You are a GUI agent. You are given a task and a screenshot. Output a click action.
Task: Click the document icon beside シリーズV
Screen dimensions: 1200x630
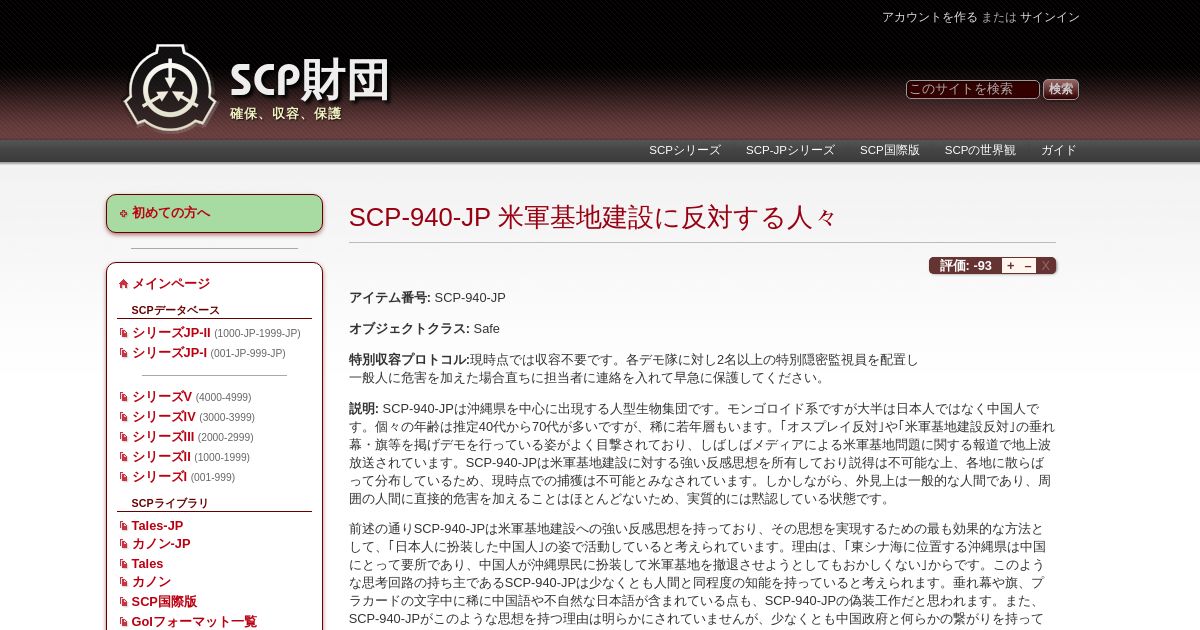[x=123, y=397]
